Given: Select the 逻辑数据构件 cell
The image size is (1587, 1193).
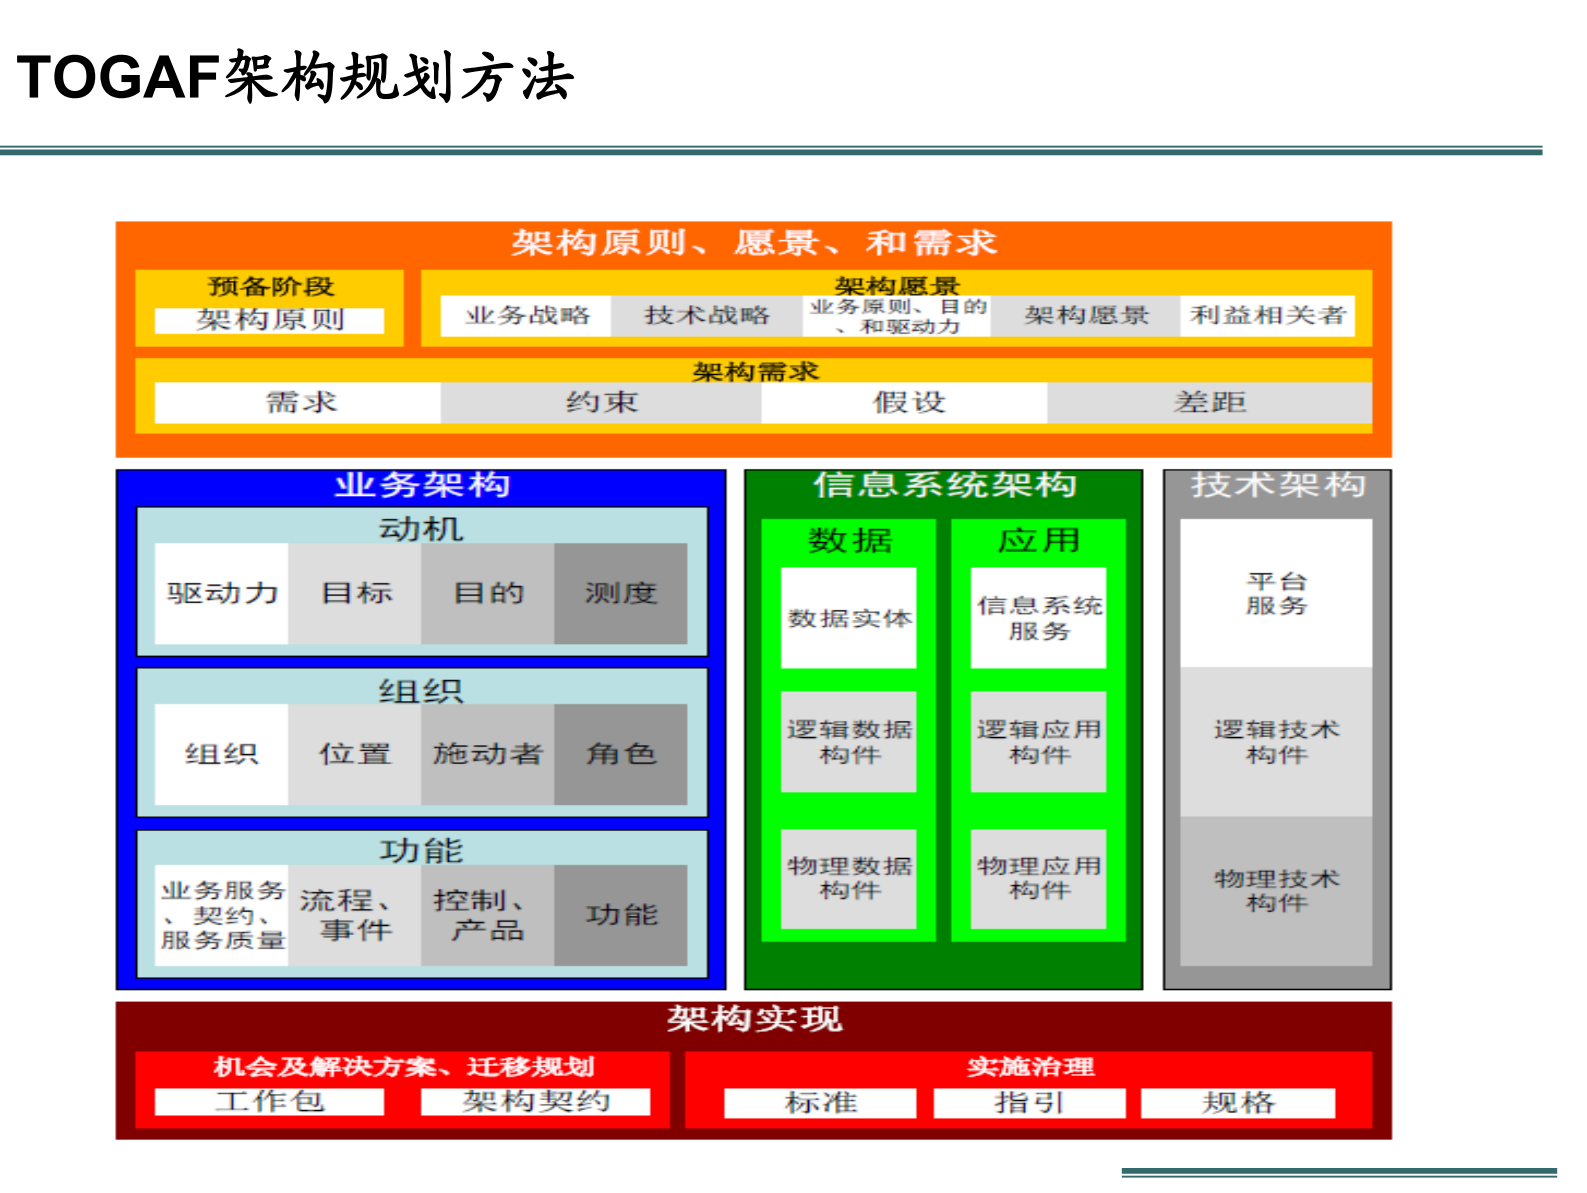Looking at the screenshot, I should 849,742.
